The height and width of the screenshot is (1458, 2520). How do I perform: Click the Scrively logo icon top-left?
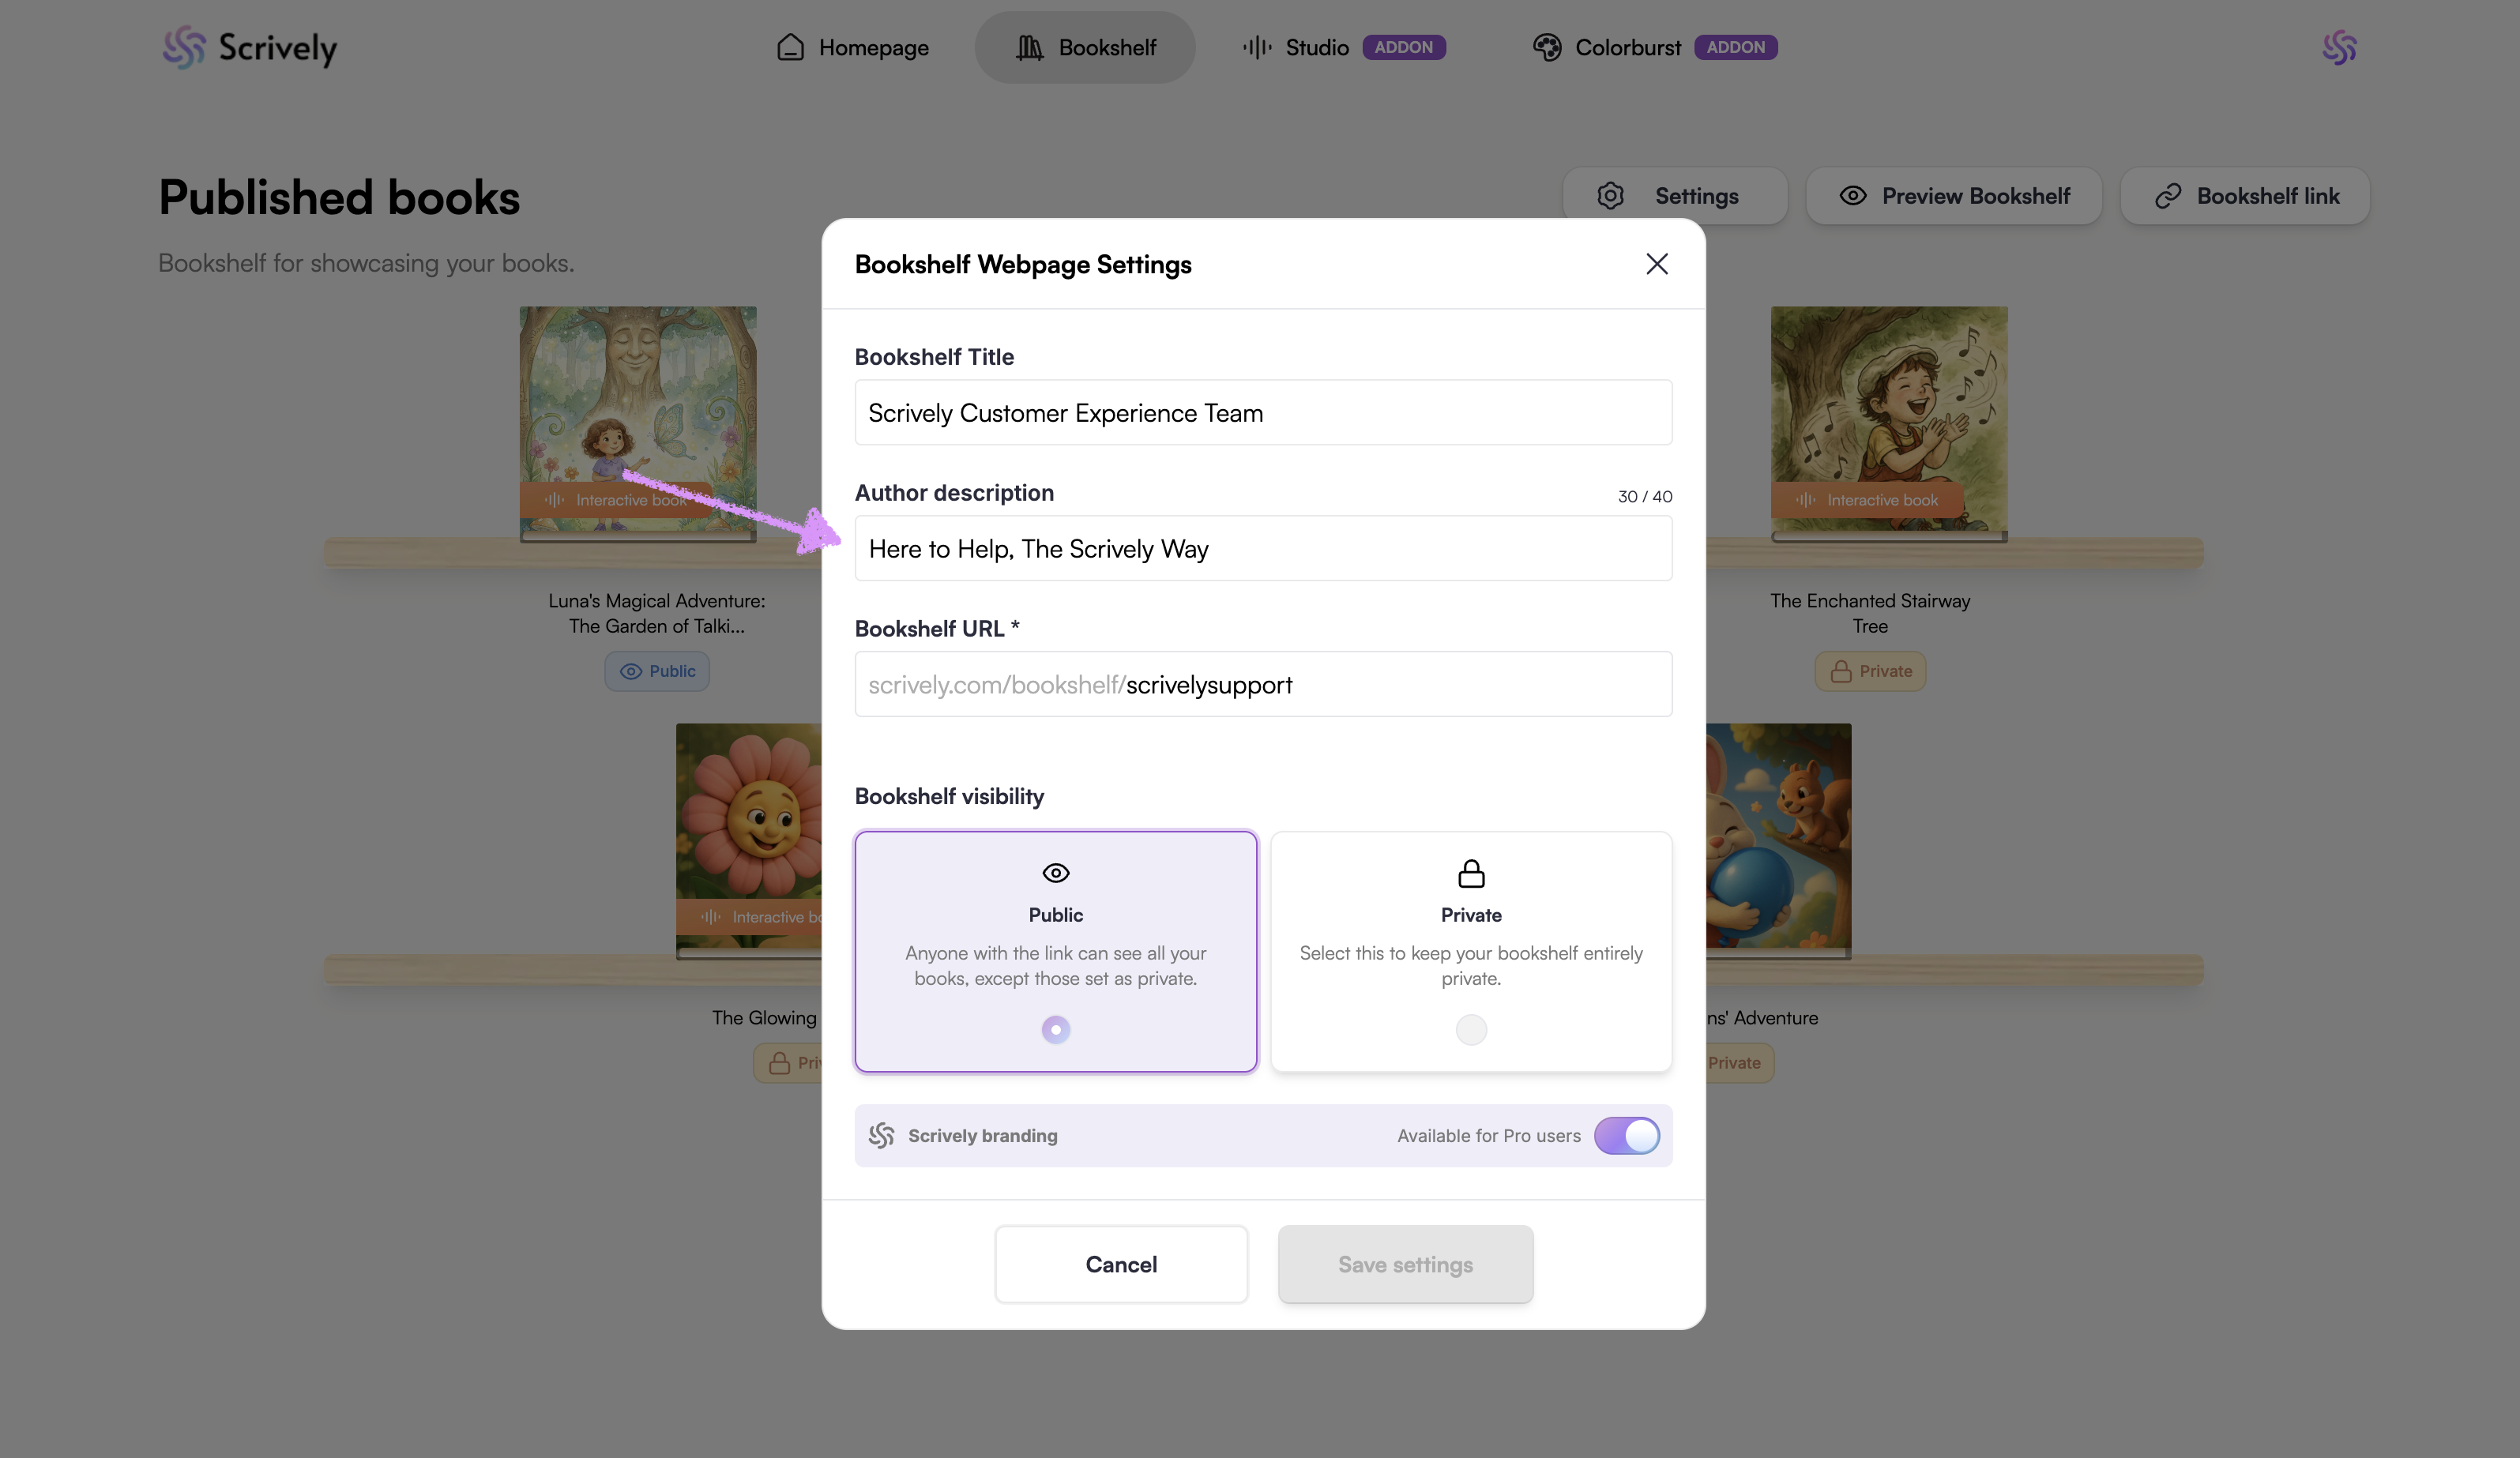pyautogui.click(x=184, y=47)
